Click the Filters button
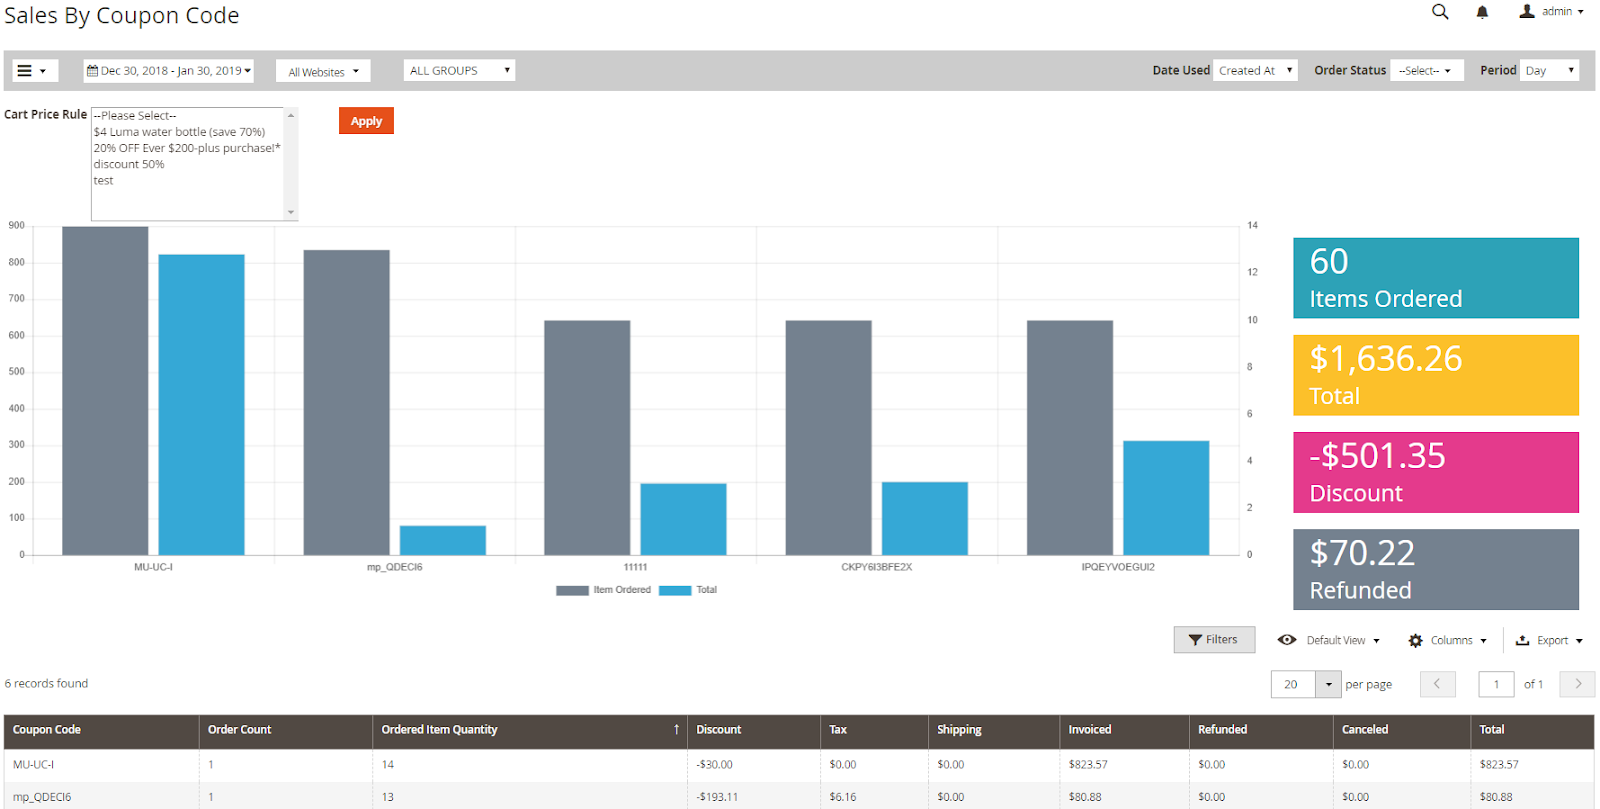Image resolution: width=1600 pixels, height=809 pixels. coord(1213,640)
